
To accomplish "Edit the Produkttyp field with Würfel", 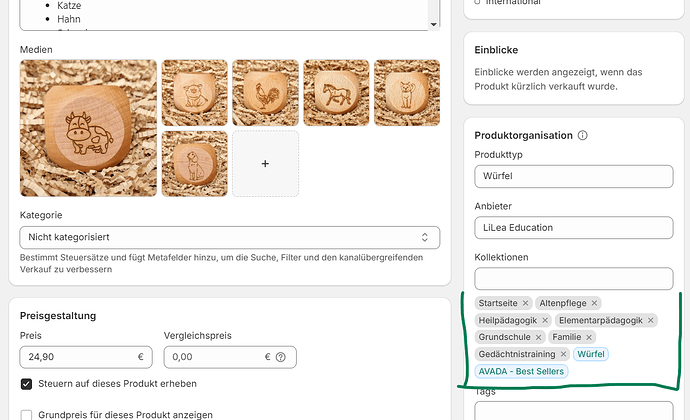I will pos(574,176).
